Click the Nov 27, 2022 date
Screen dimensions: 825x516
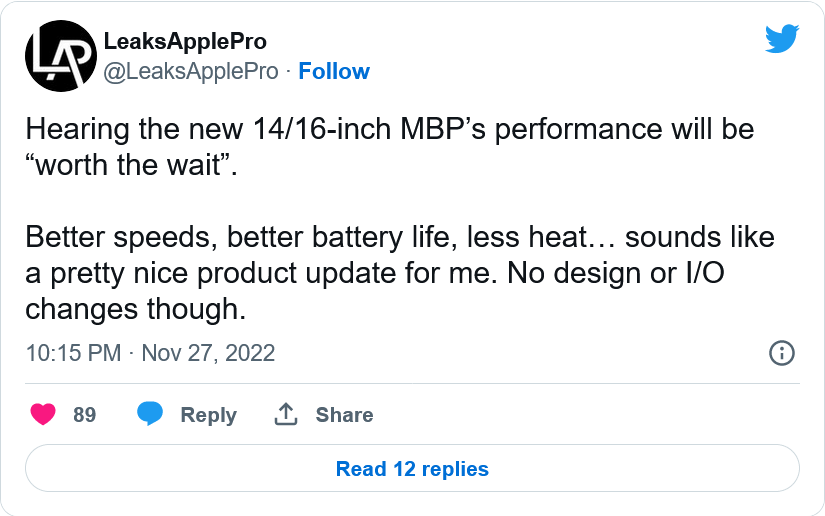pos(208,353)
